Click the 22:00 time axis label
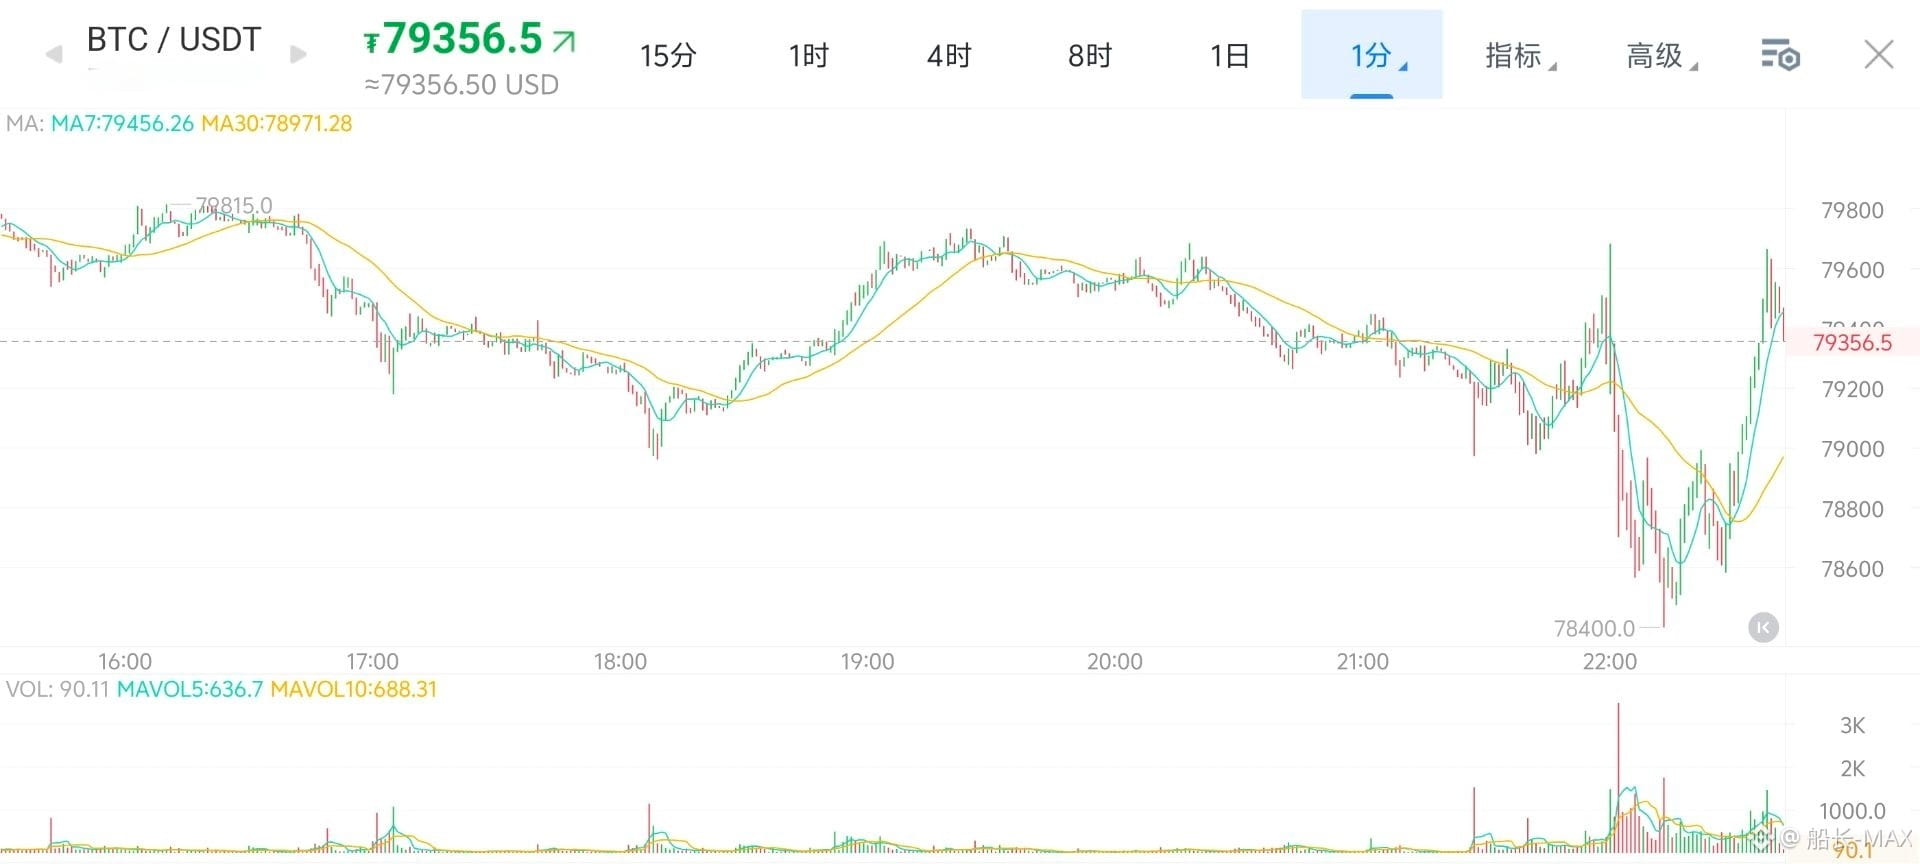Viewport: 1920px width, 864px height. coord(1610,661)
